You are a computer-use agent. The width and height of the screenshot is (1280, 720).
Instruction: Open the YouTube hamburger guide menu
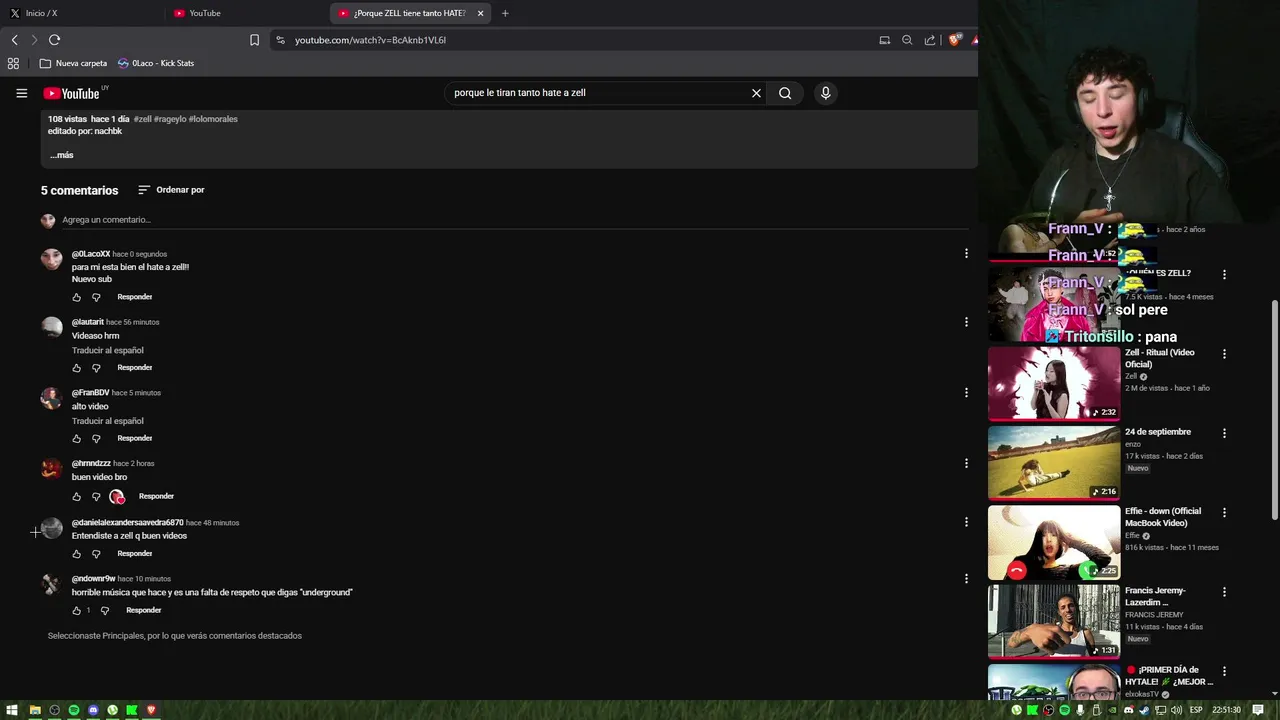click(21, 93)
